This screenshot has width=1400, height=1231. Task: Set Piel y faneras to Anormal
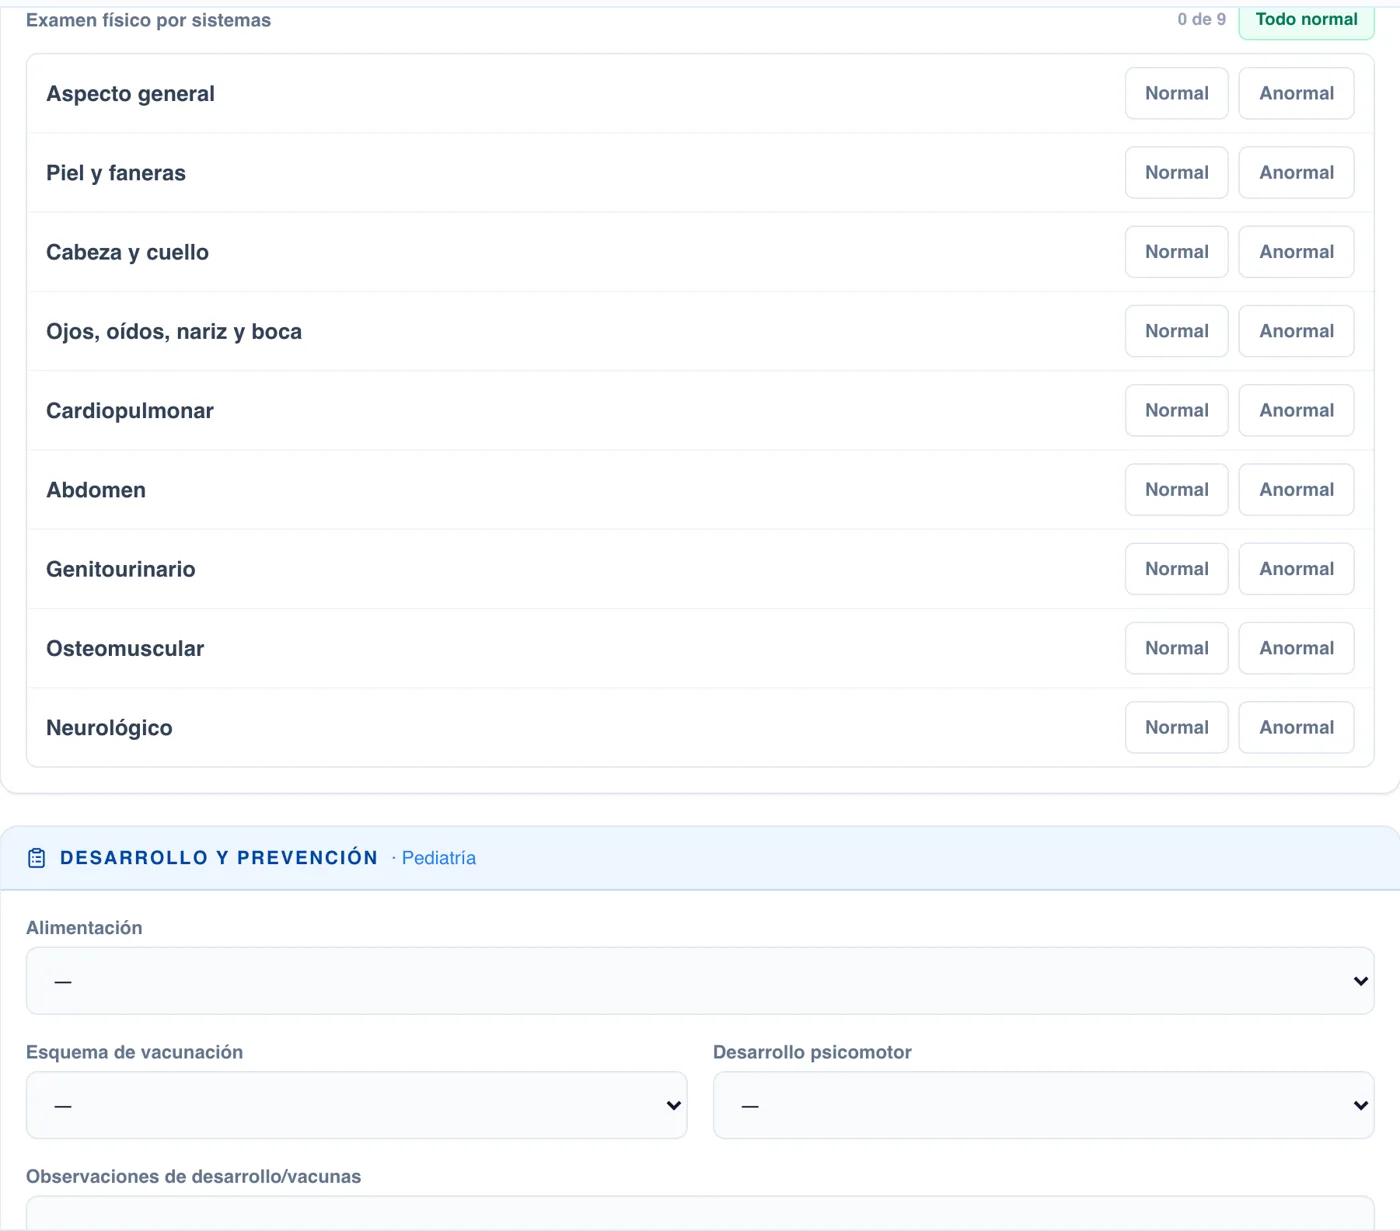pyautogui.click(x=1296, y=172)
